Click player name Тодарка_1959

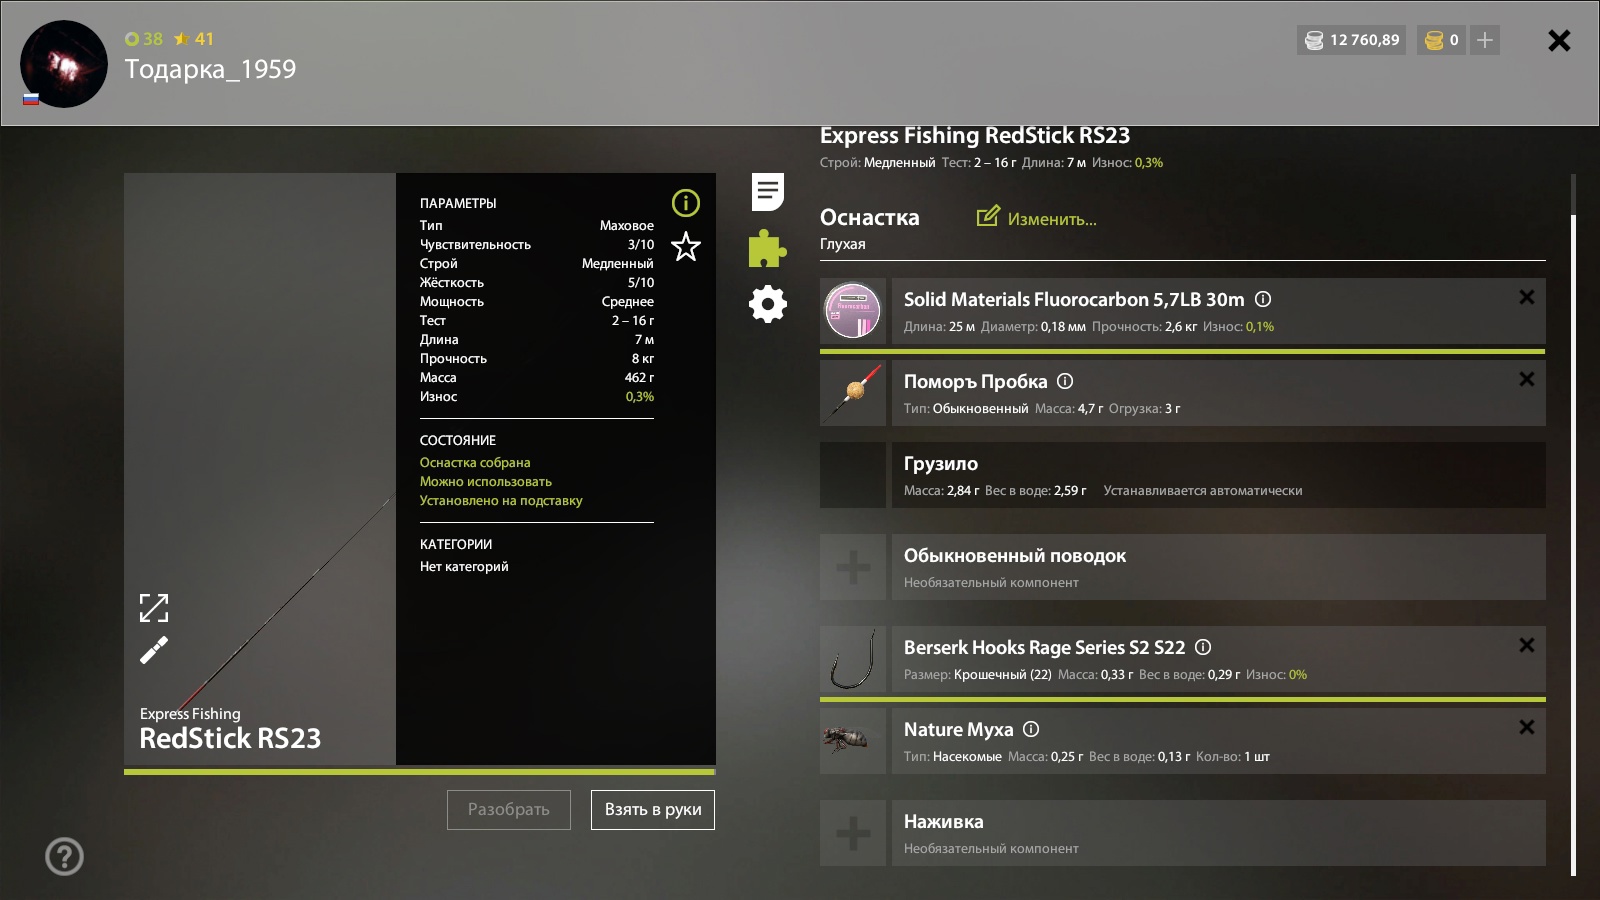tap(210, 69)
